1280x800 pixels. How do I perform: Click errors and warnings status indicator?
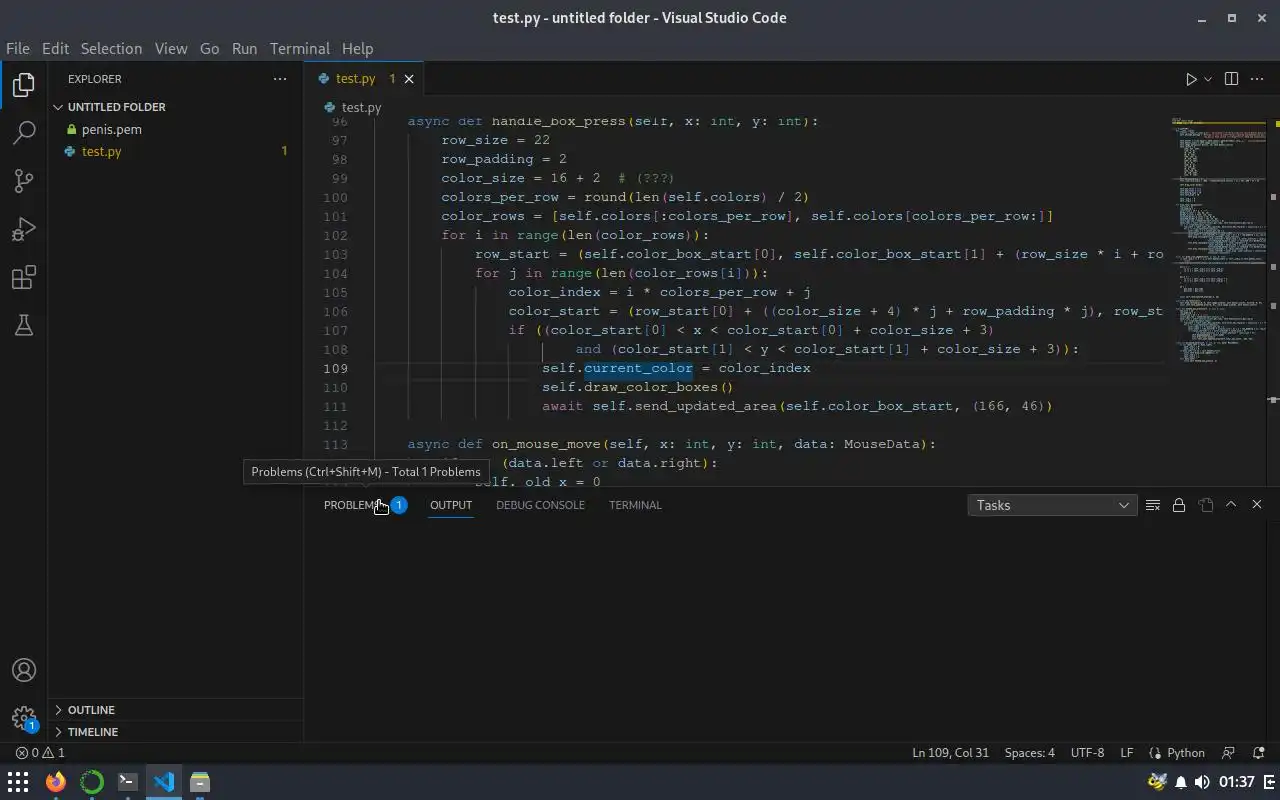40,753
